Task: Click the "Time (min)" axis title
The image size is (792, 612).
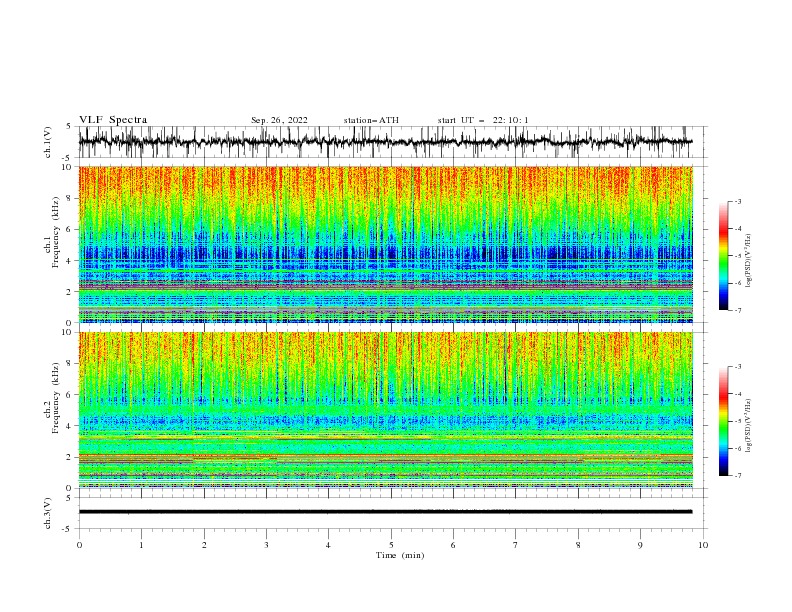Action: (x=400, y=555)
